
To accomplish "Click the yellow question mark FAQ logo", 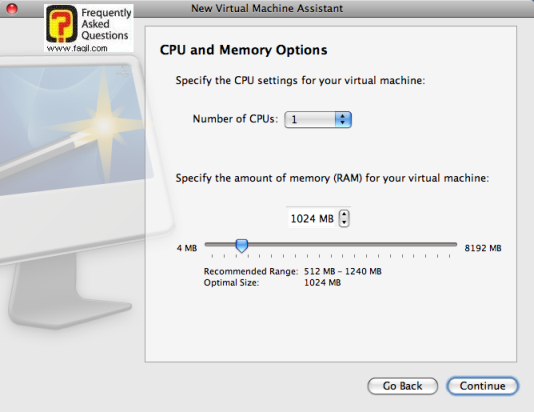I will [62, 24].
